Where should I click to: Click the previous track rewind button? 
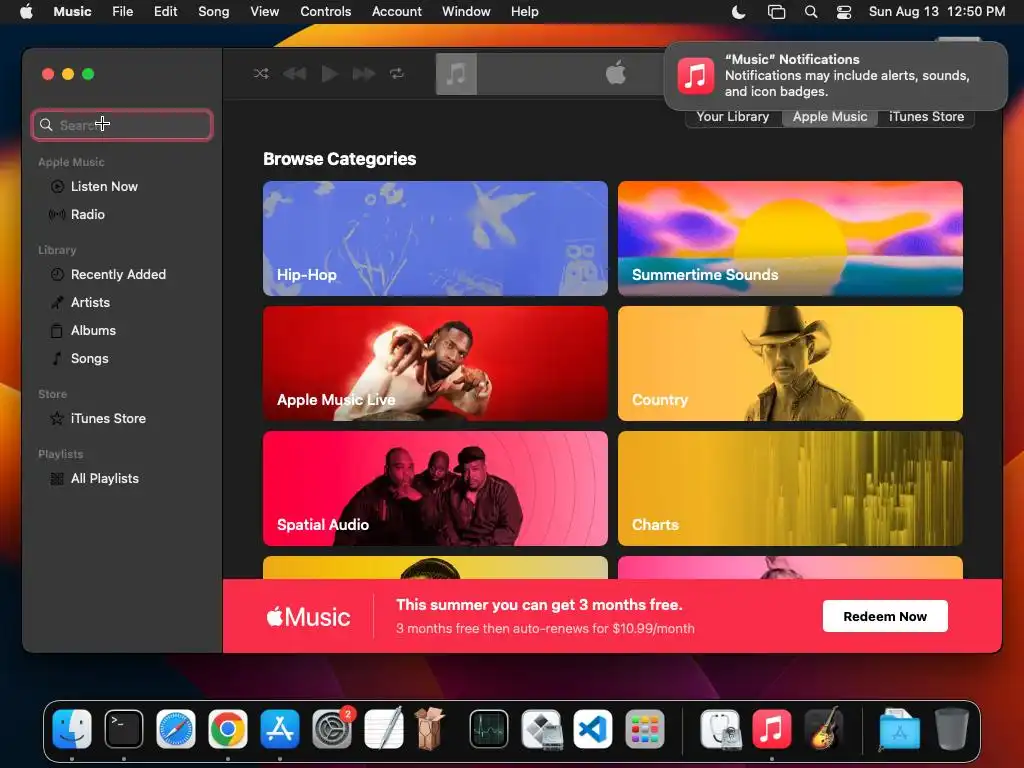click(x=295, y=74)
